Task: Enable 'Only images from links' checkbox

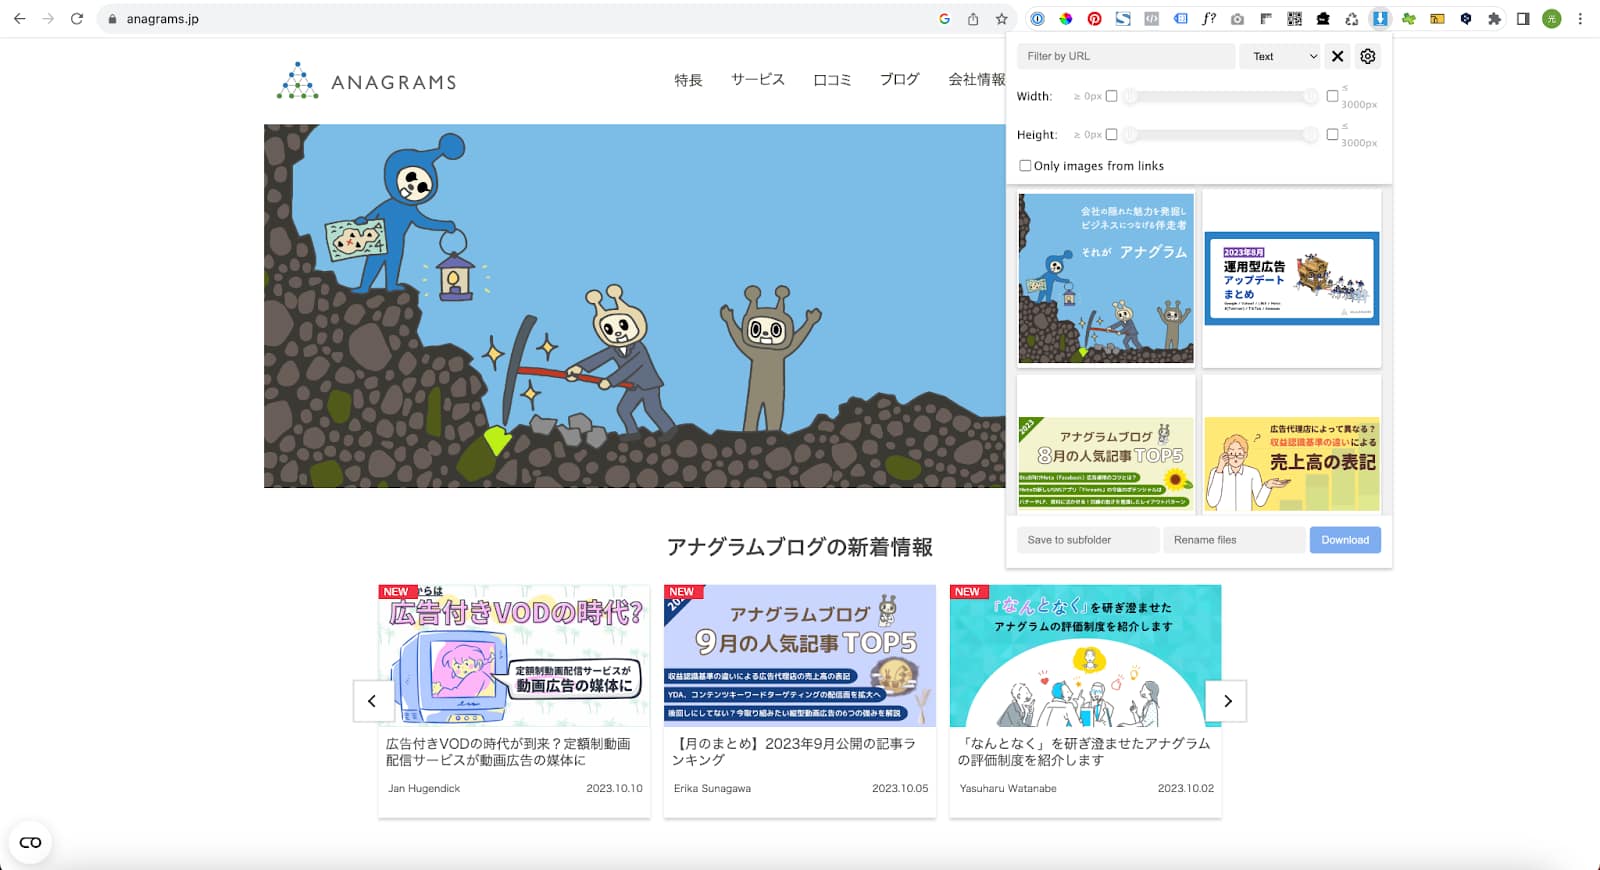Action: [1025, 166]
